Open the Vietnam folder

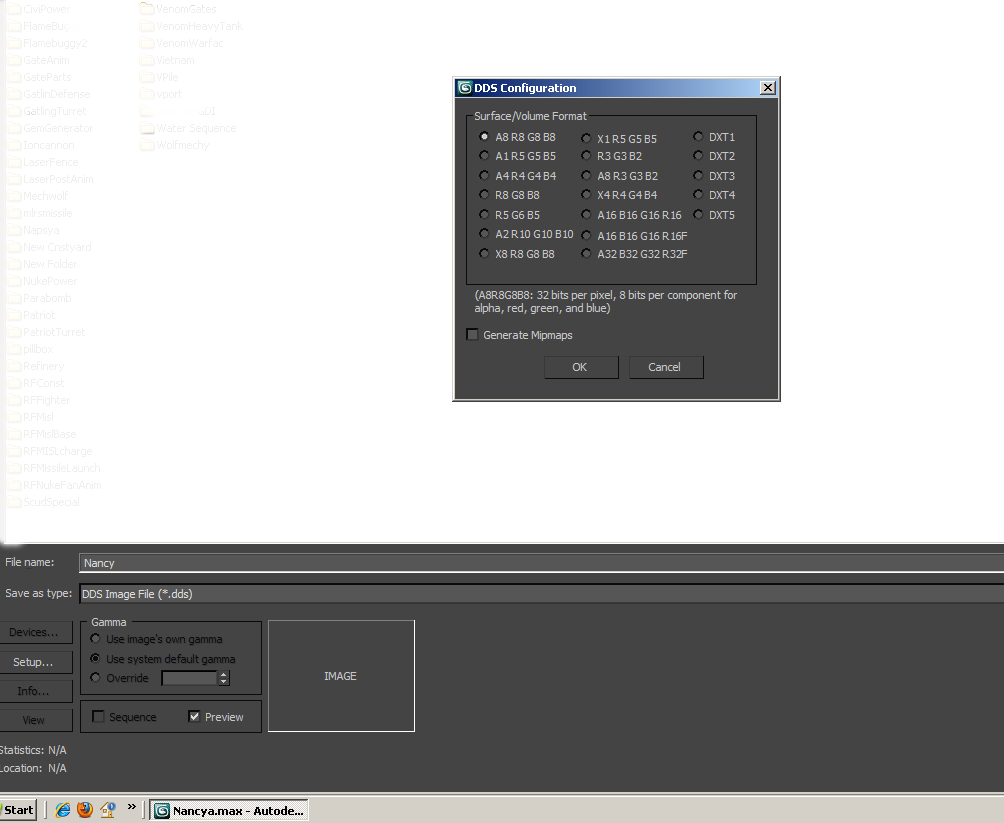167,60
